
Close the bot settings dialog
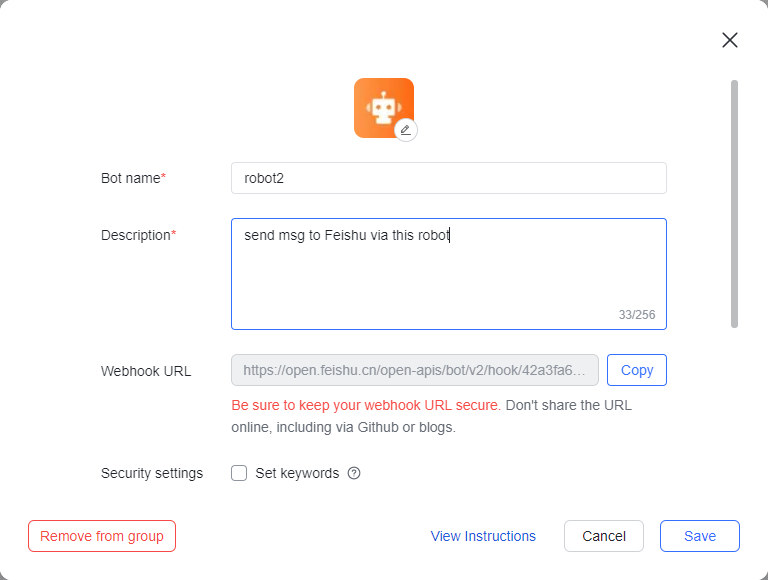point(730,40)
